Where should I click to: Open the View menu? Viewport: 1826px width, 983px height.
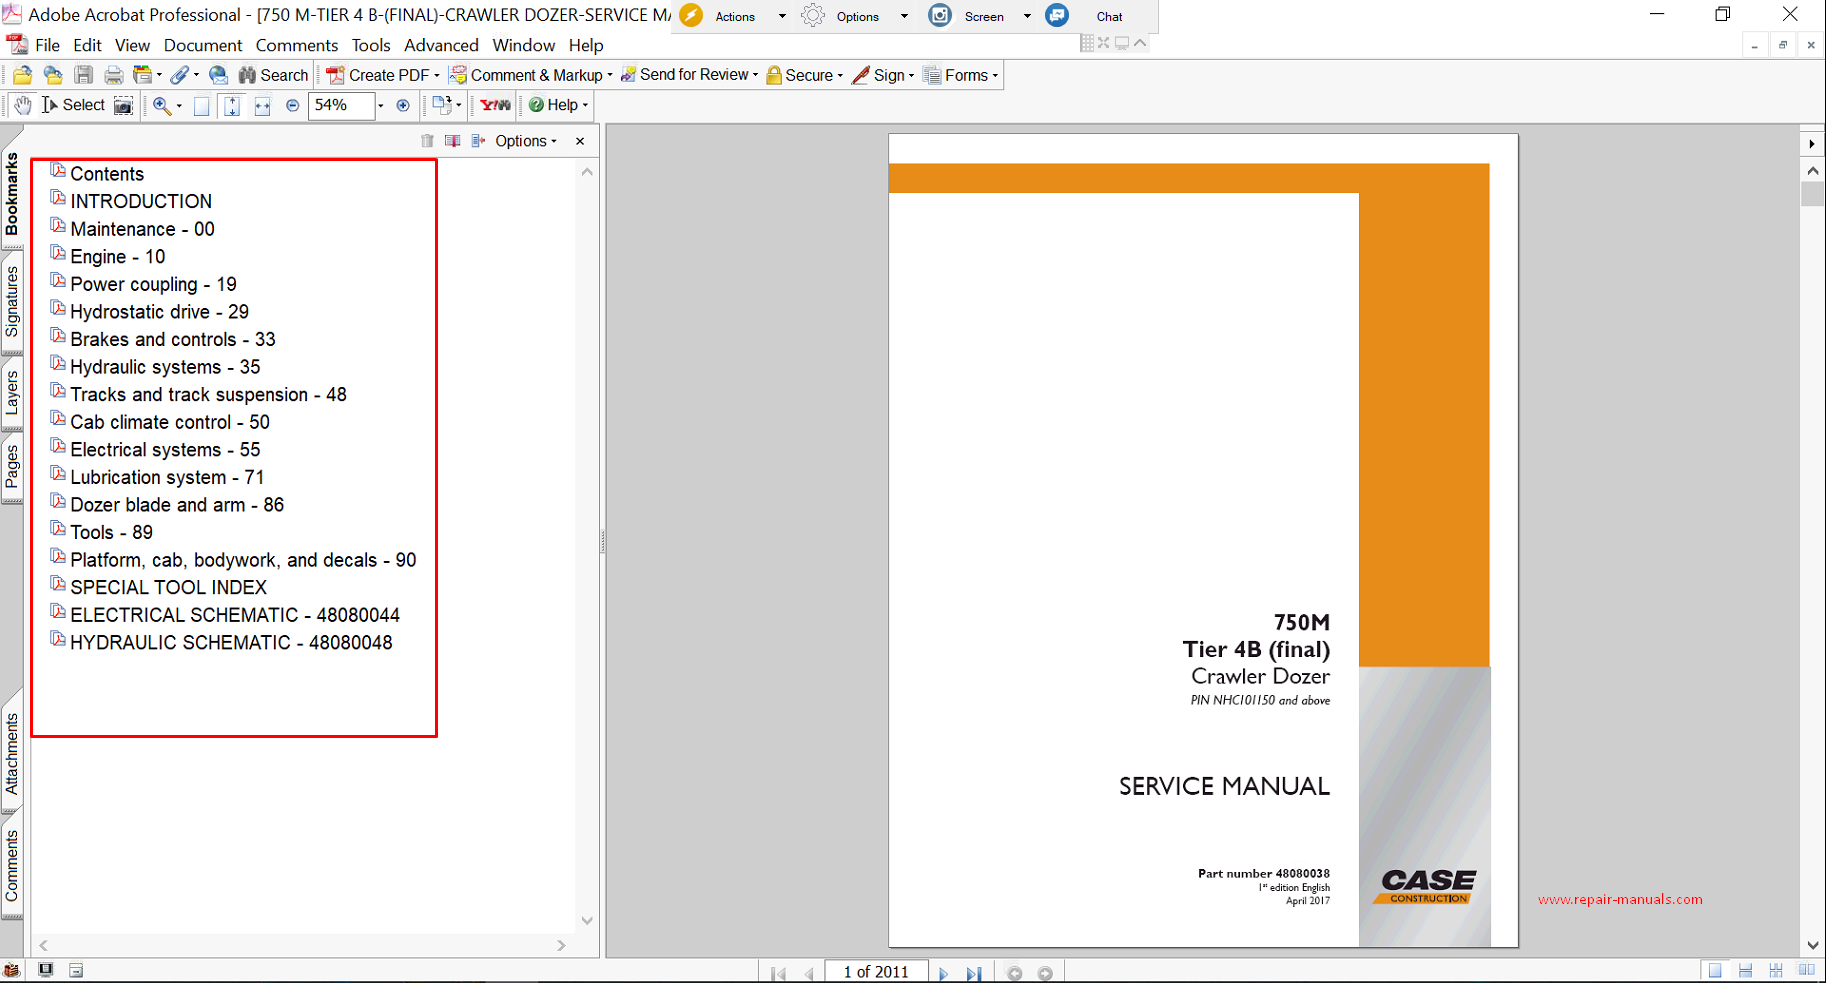132,45
